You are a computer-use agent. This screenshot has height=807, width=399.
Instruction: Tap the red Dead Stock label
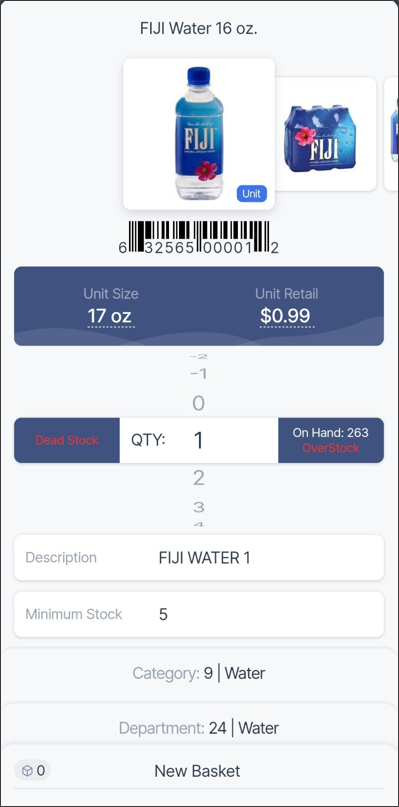coord(67,440)
